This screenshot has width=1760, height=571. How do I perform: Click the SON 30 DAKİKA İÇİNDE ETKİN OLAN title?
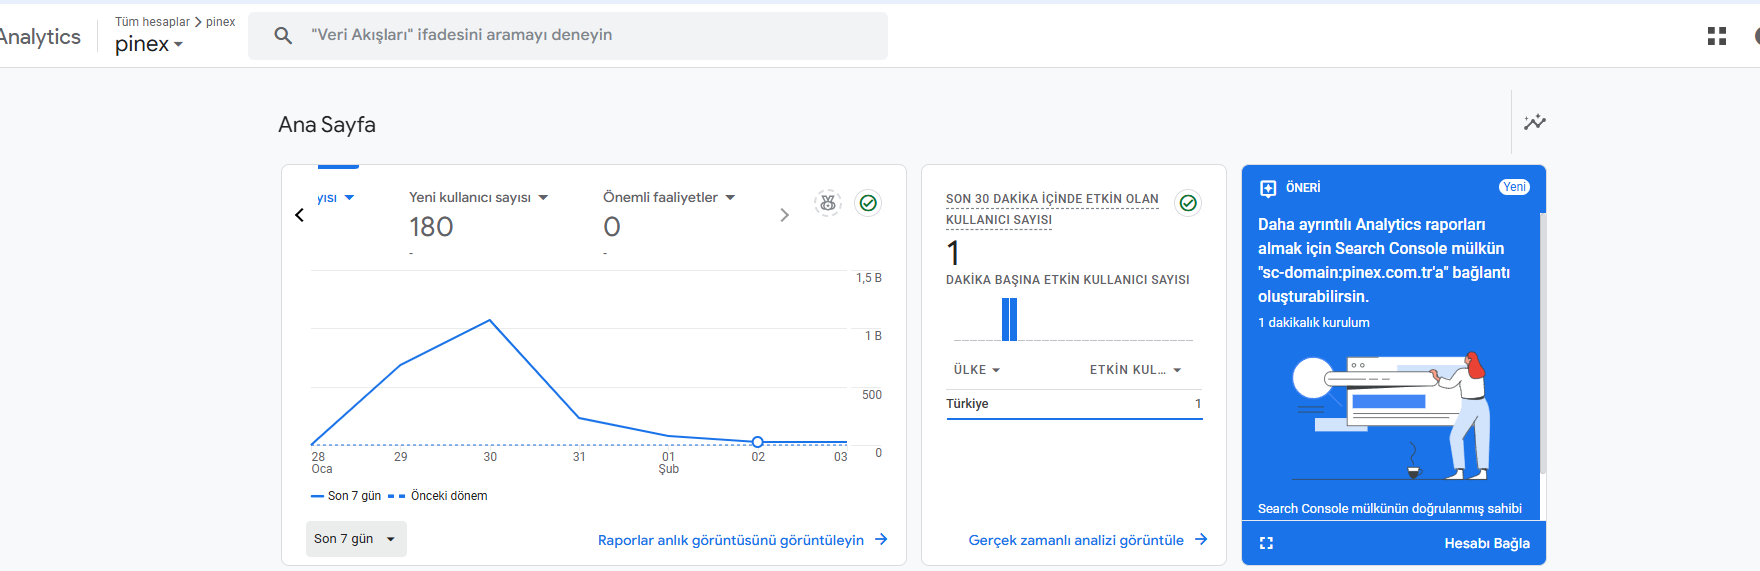1052,199
